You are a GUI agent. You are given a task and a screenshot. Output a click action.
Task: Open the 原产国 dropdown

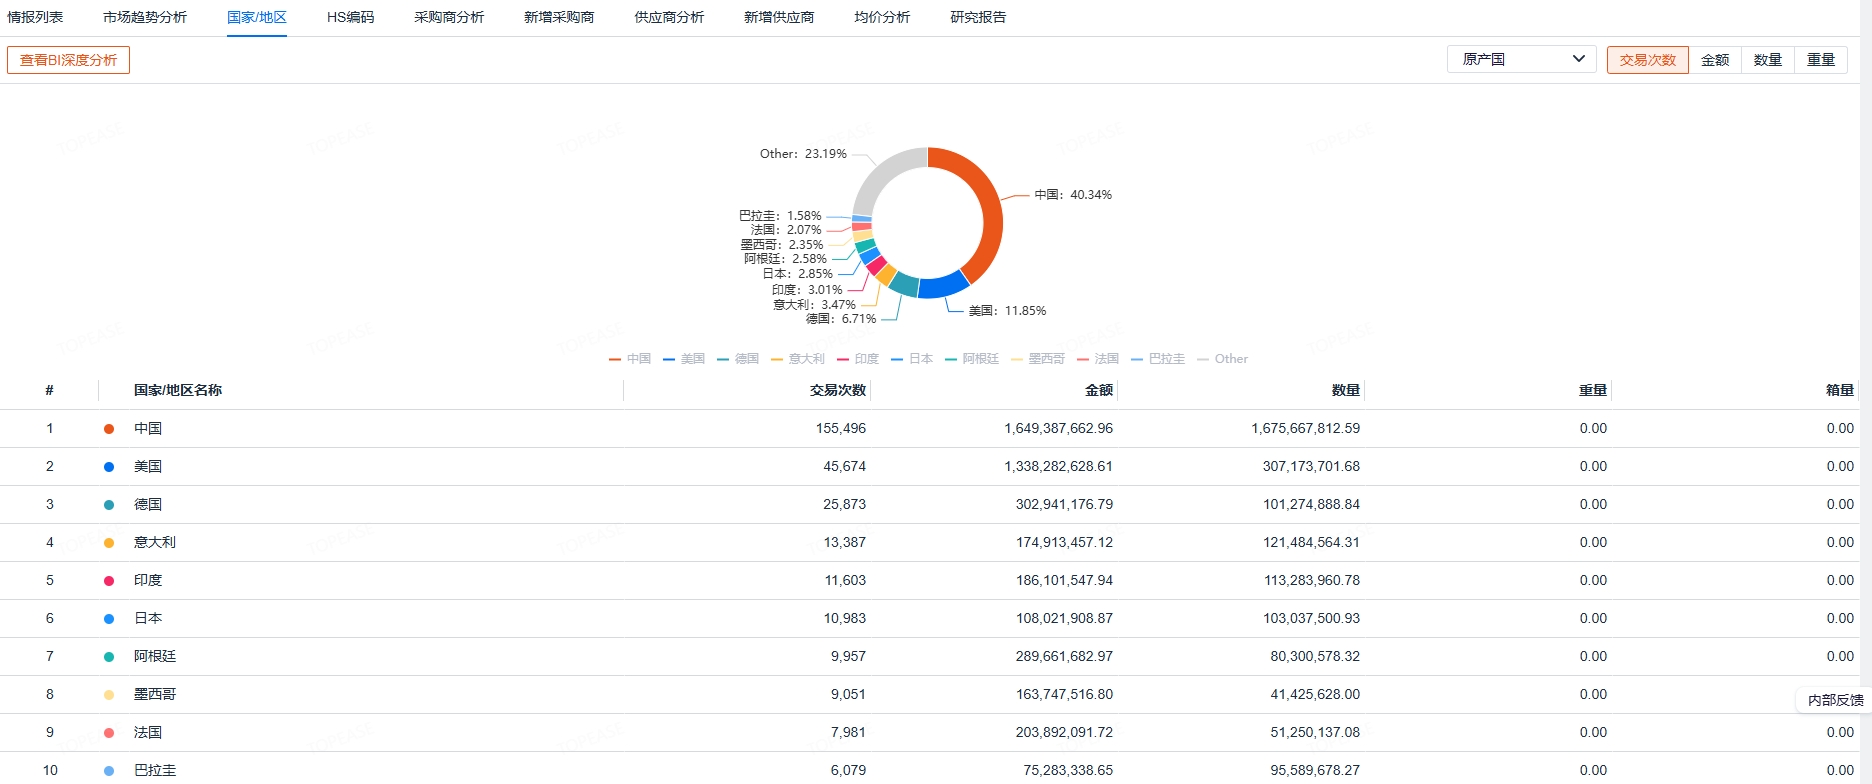1521,60
